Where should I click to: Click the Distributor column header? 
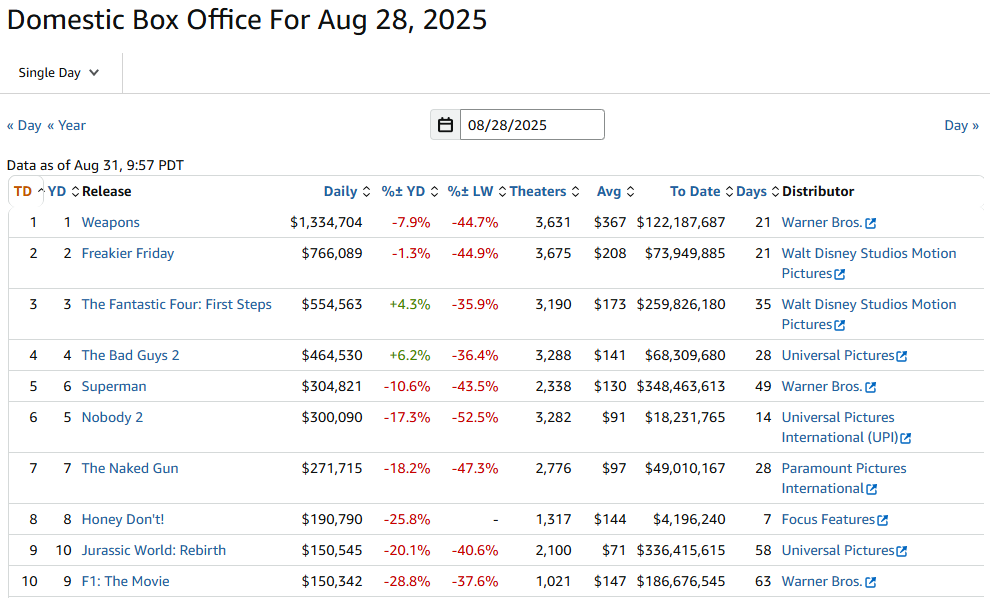818,191
